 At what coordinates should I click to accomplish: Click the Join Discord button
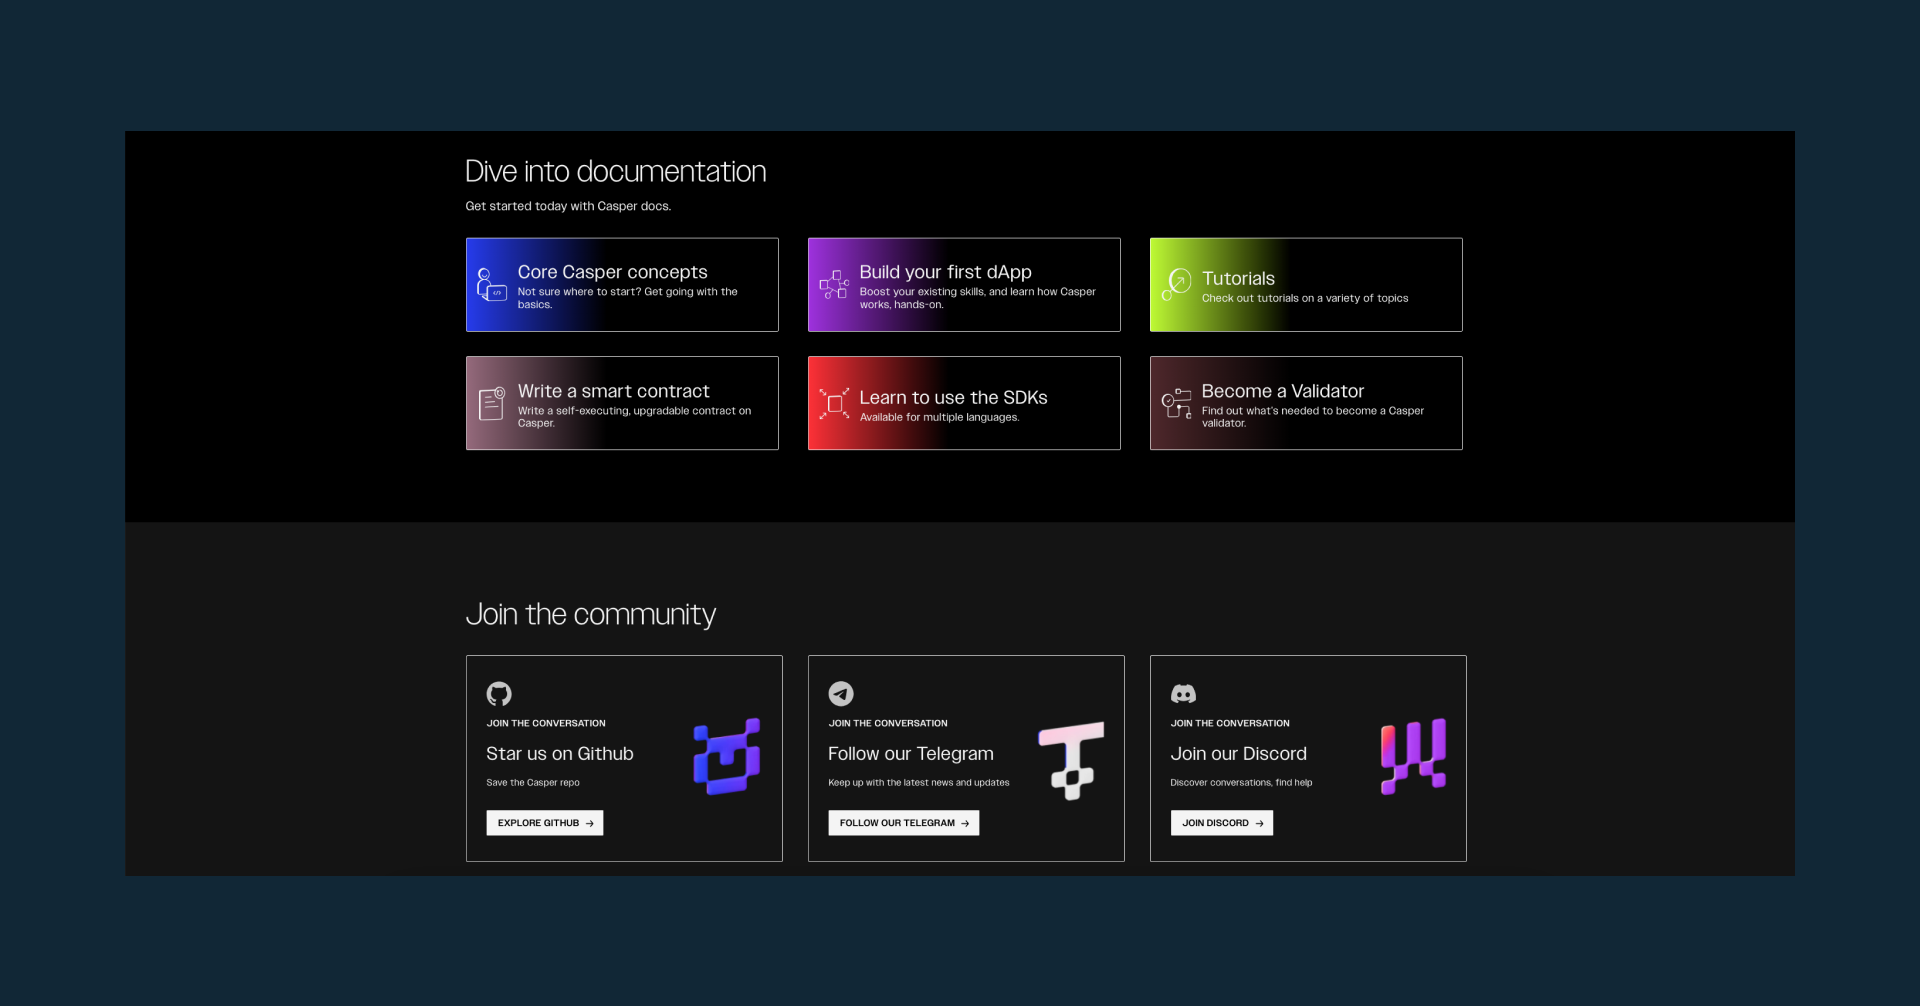click(1221, 823)
